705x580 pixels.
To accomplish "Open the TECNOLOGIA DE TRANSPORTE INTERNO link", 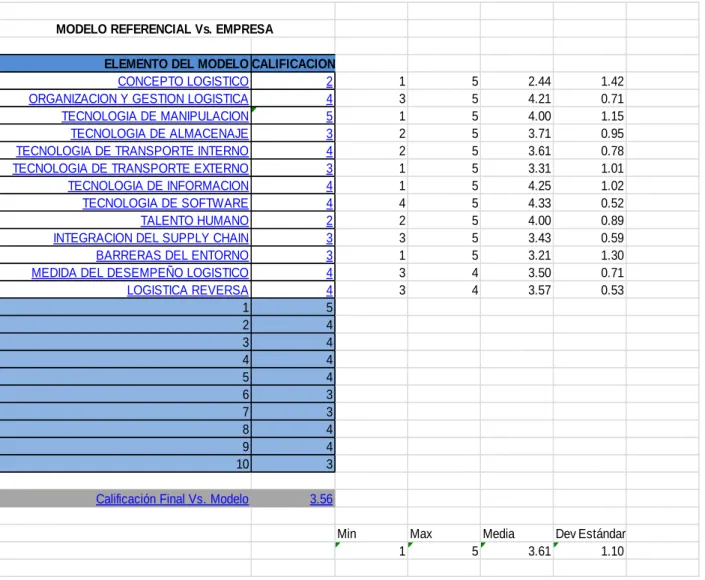I will point(132,151).
